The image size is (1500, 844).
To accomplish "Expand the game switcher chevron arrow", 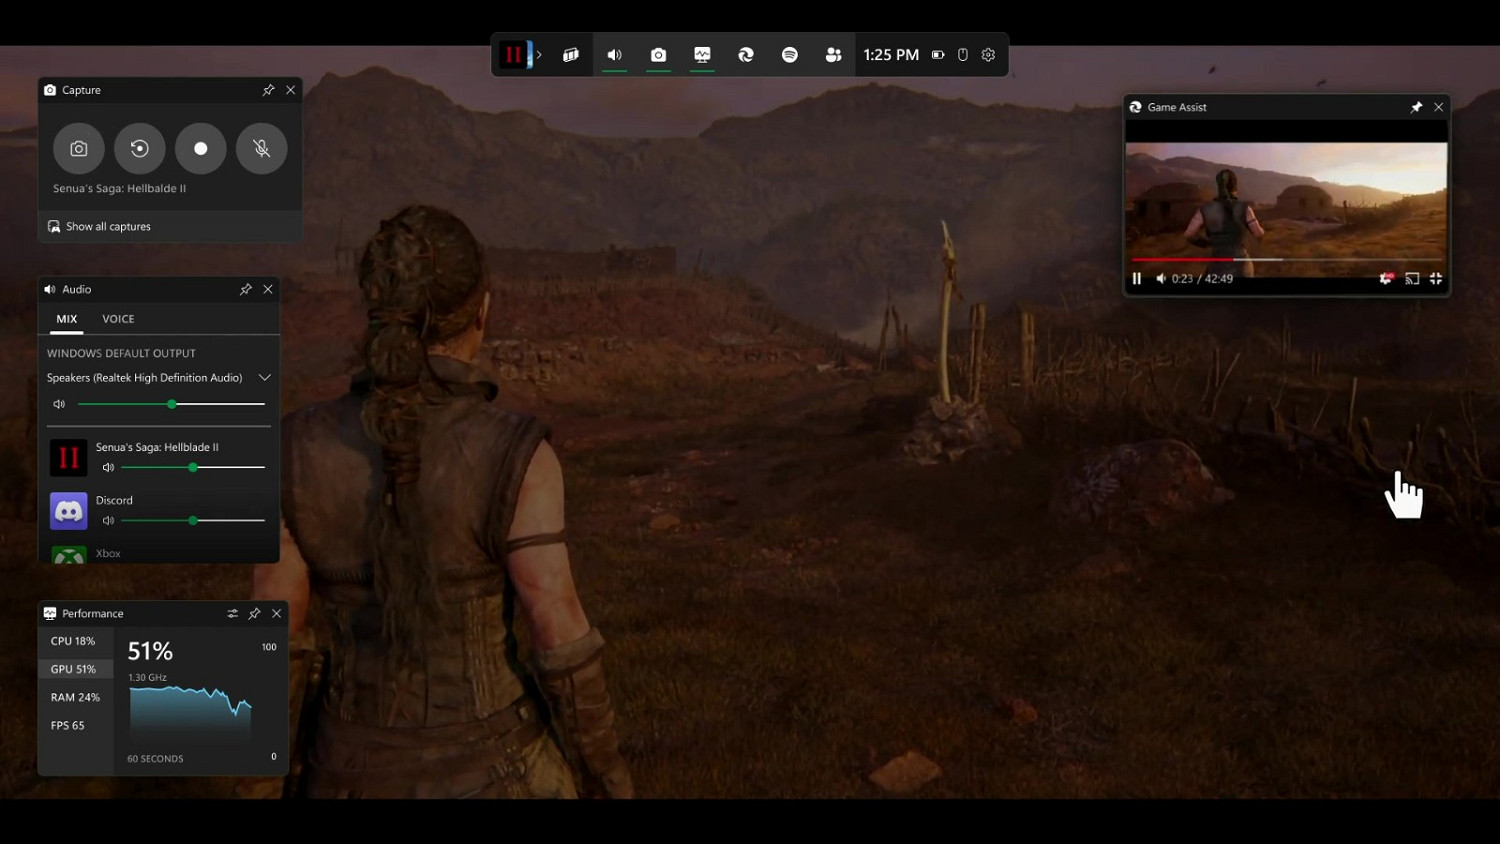I will [x=539, y=55].
